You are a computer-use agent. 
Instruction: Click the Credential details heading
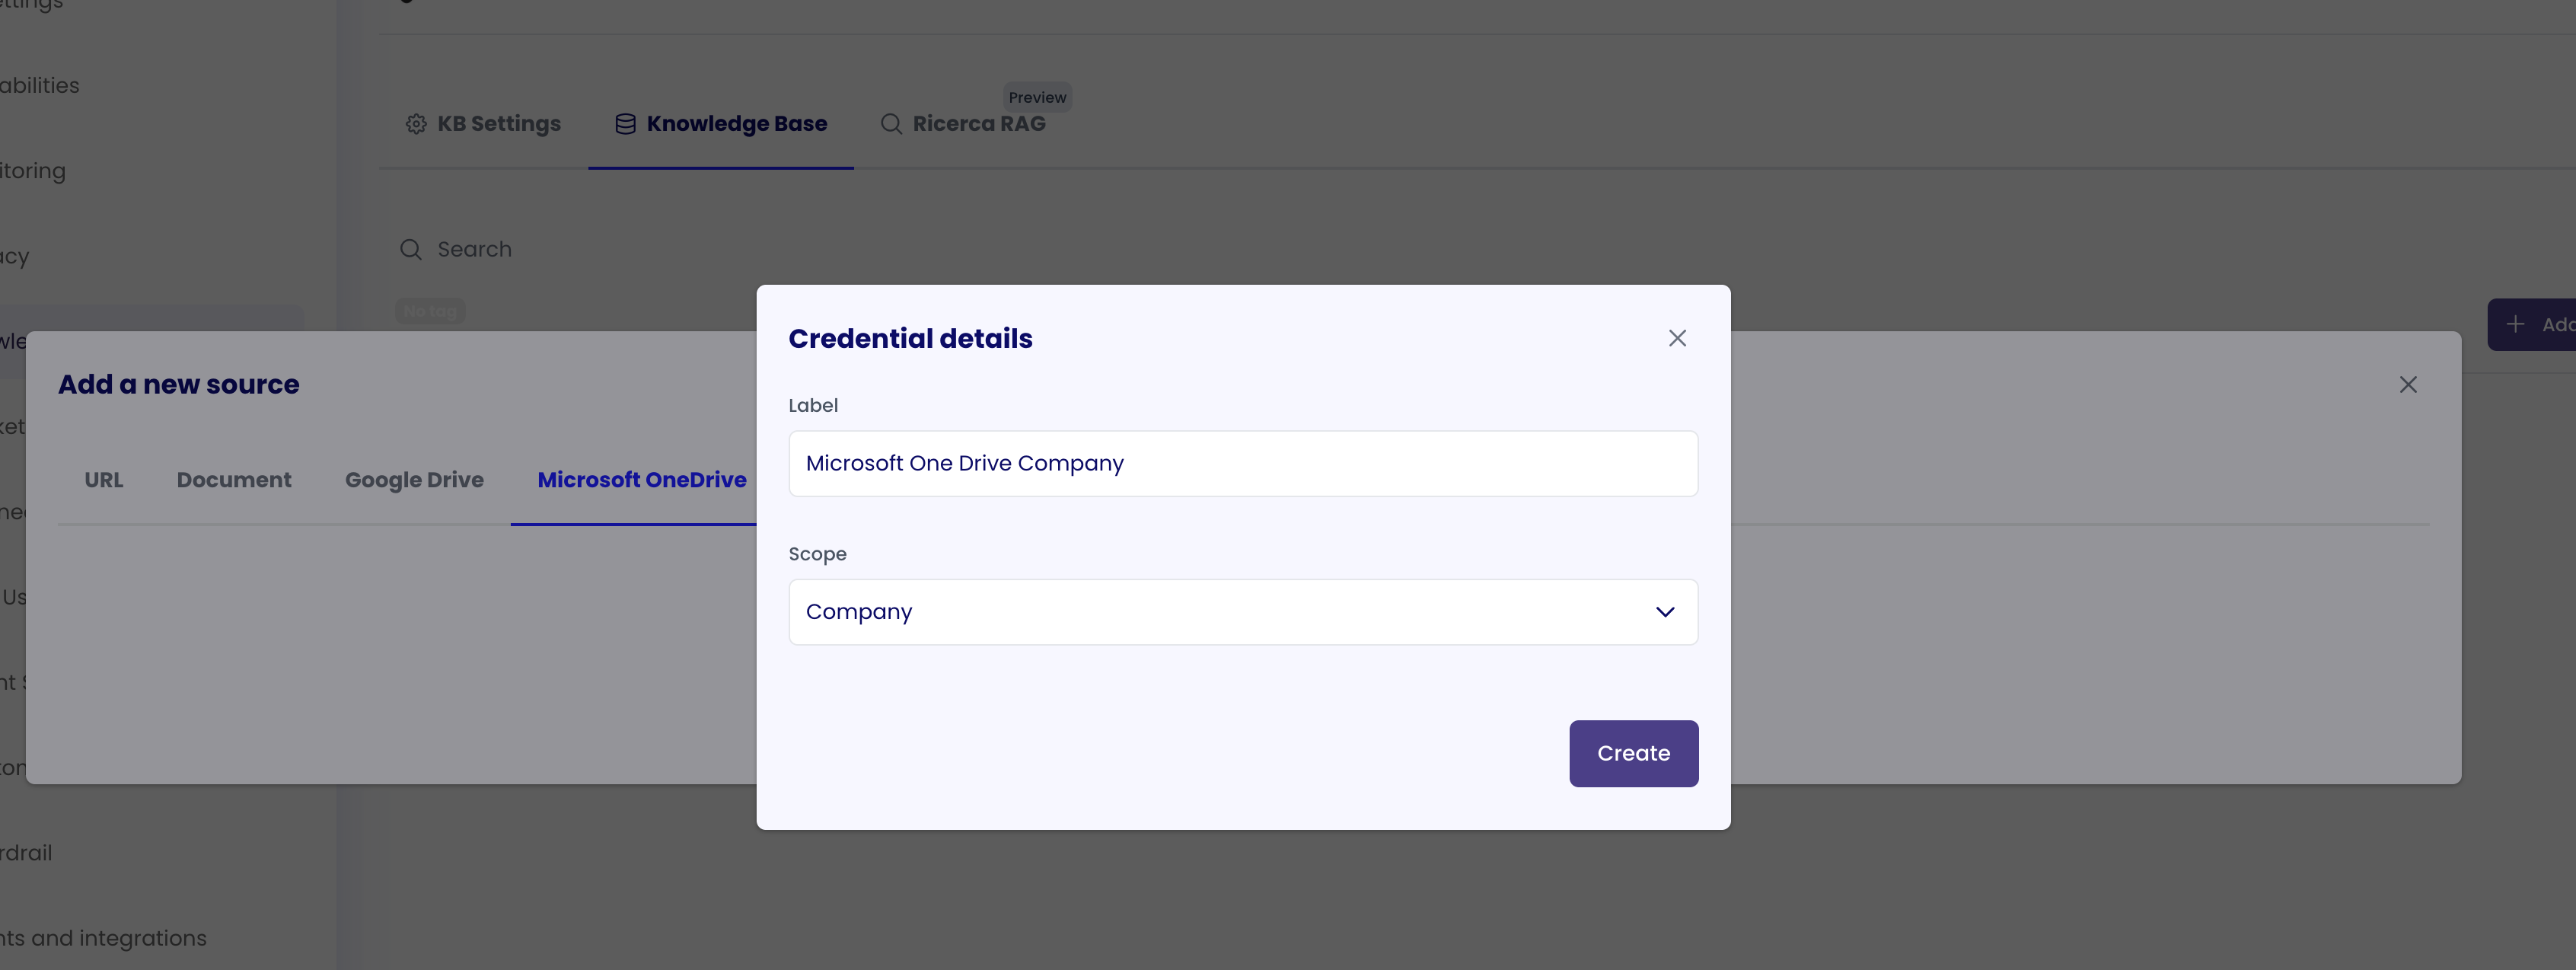(x=910, y=339)
